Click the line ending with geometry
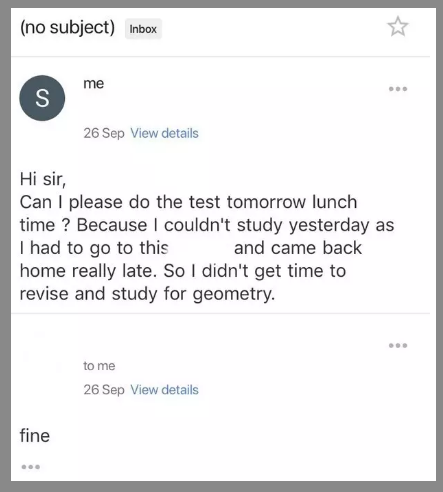443x492 pixels. pos(147,294)
